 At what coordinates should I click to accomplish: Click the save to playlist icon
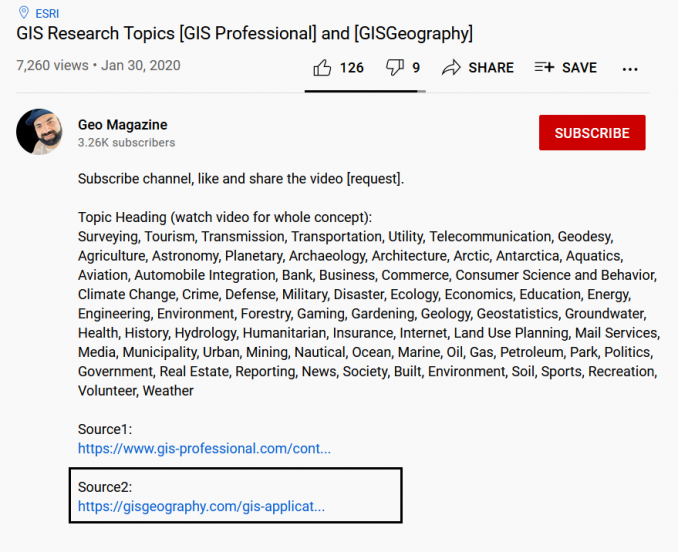[544, 67]
